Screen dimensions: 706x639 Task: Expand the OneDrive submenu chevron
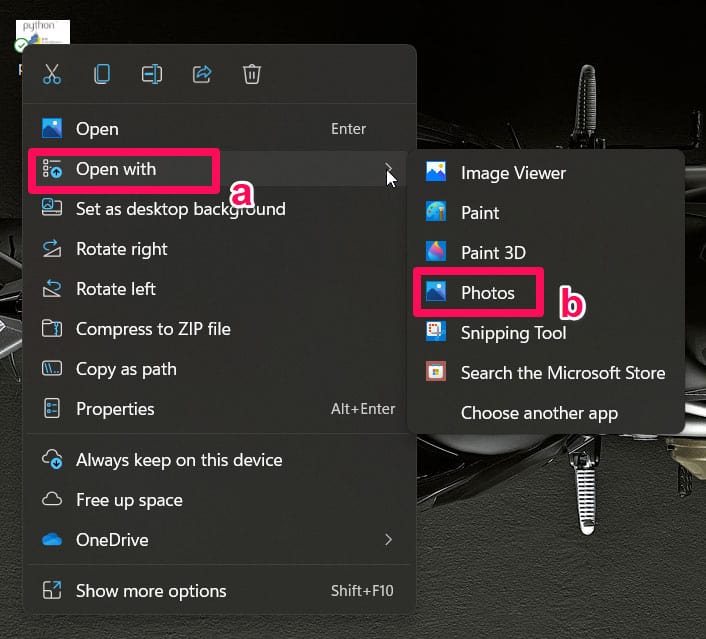[x=389, y=539]
